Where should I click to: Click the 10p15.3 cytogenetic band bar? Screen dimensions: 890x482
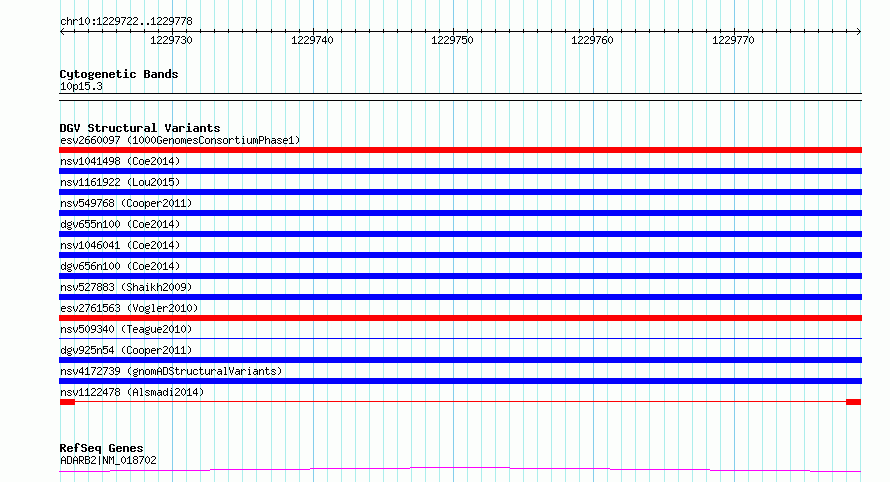460,97
